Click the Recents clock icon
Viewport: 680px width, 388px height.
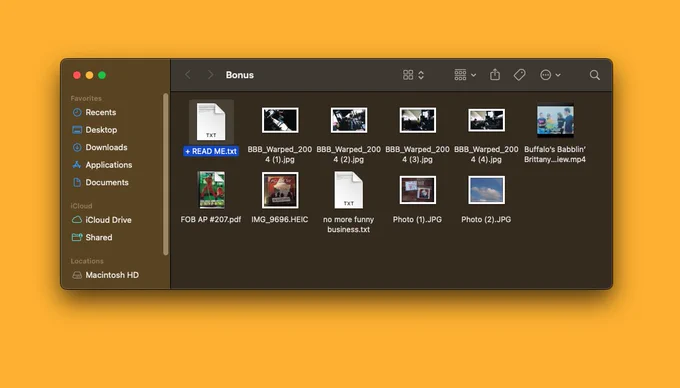(77, 112)
